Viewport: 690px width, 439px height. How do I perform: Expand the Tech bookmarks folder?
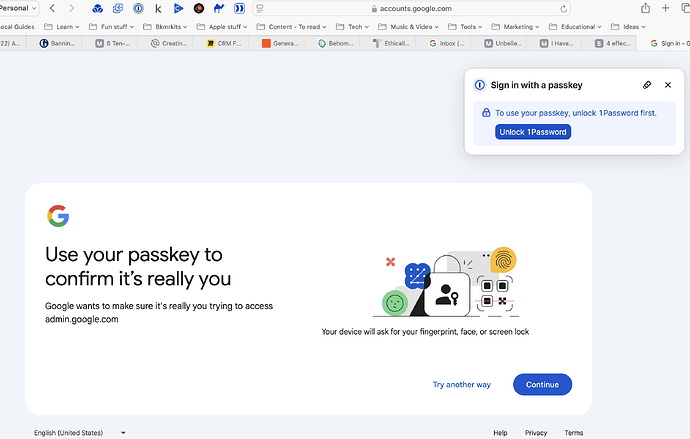[352, 27]
